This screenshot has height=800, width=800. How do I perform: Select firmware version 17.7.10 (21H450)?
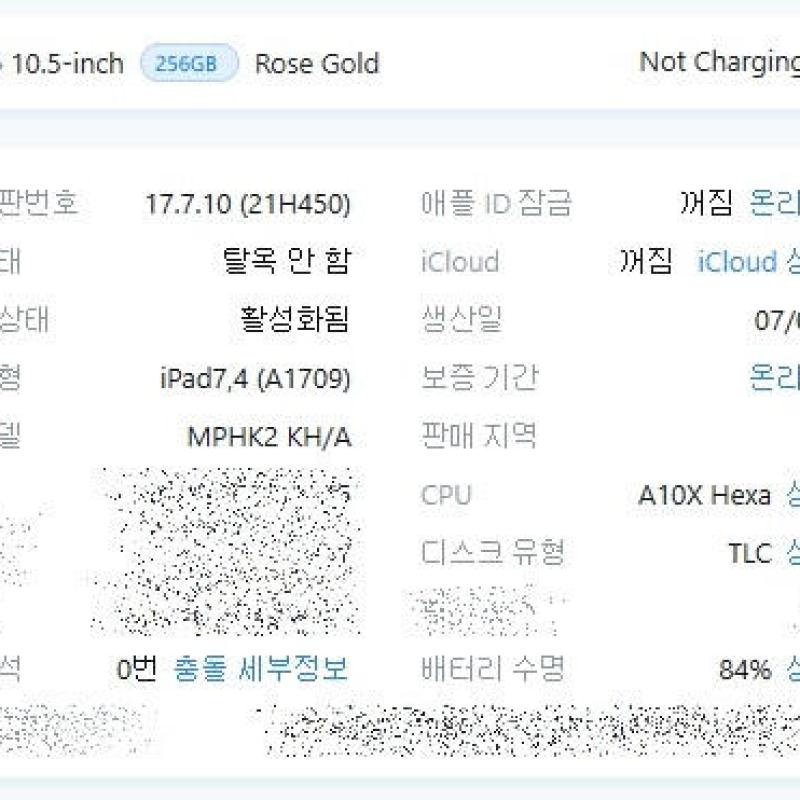coord(248,204)
